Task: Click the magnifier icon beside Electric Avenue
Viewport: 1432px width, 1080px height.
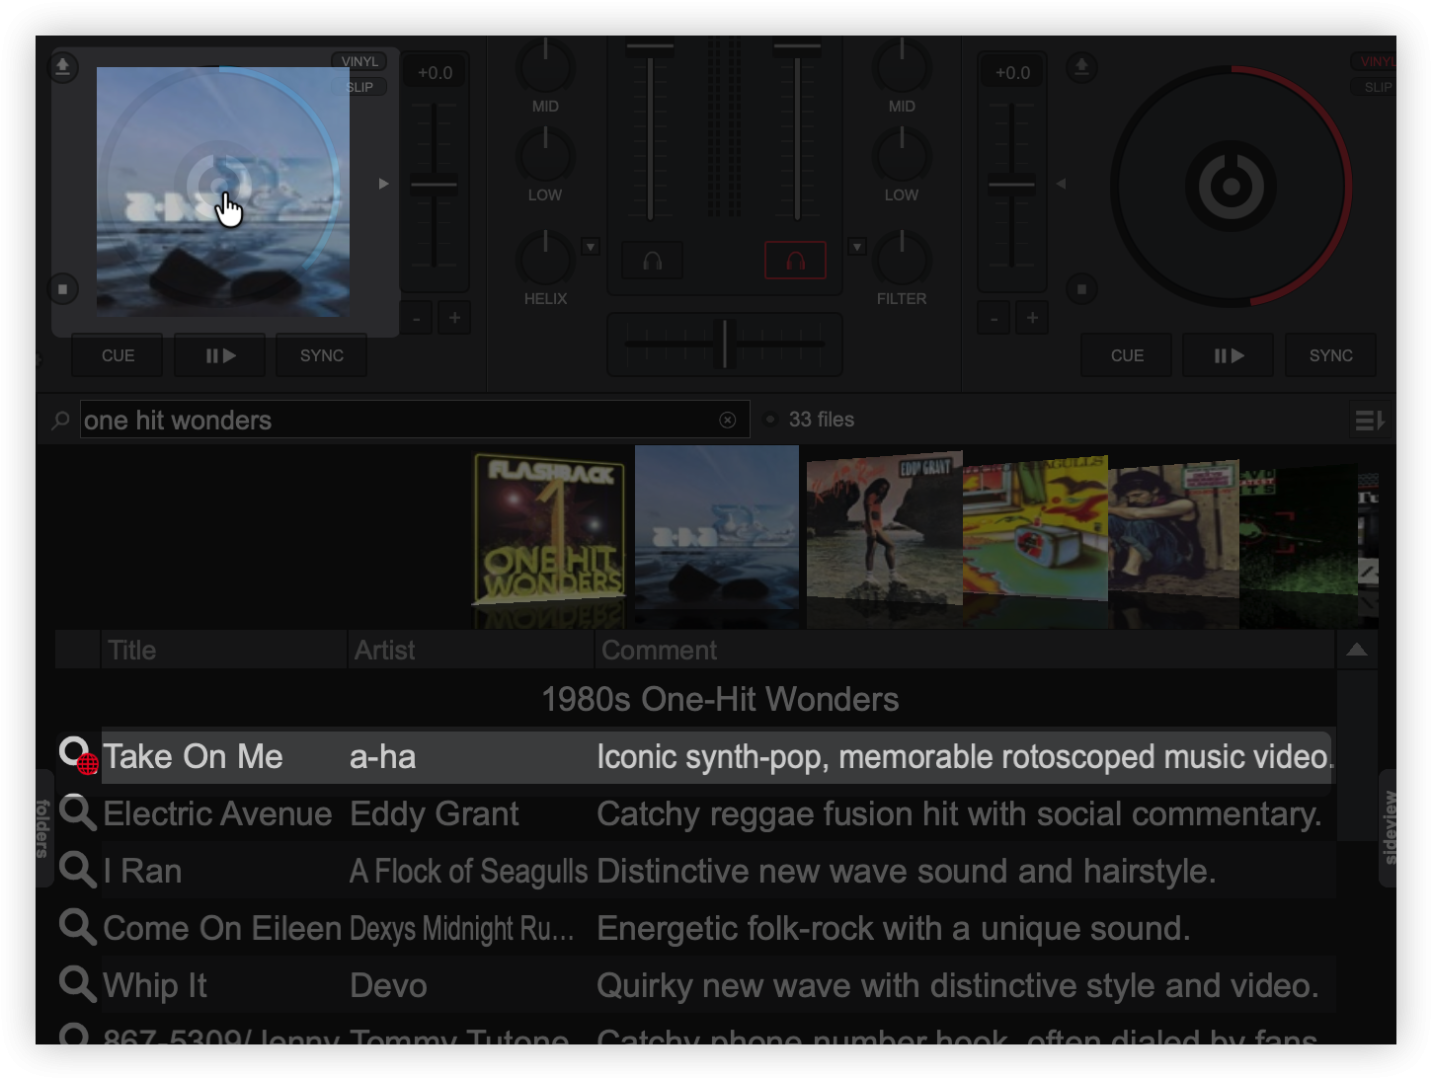Action: 76,813
